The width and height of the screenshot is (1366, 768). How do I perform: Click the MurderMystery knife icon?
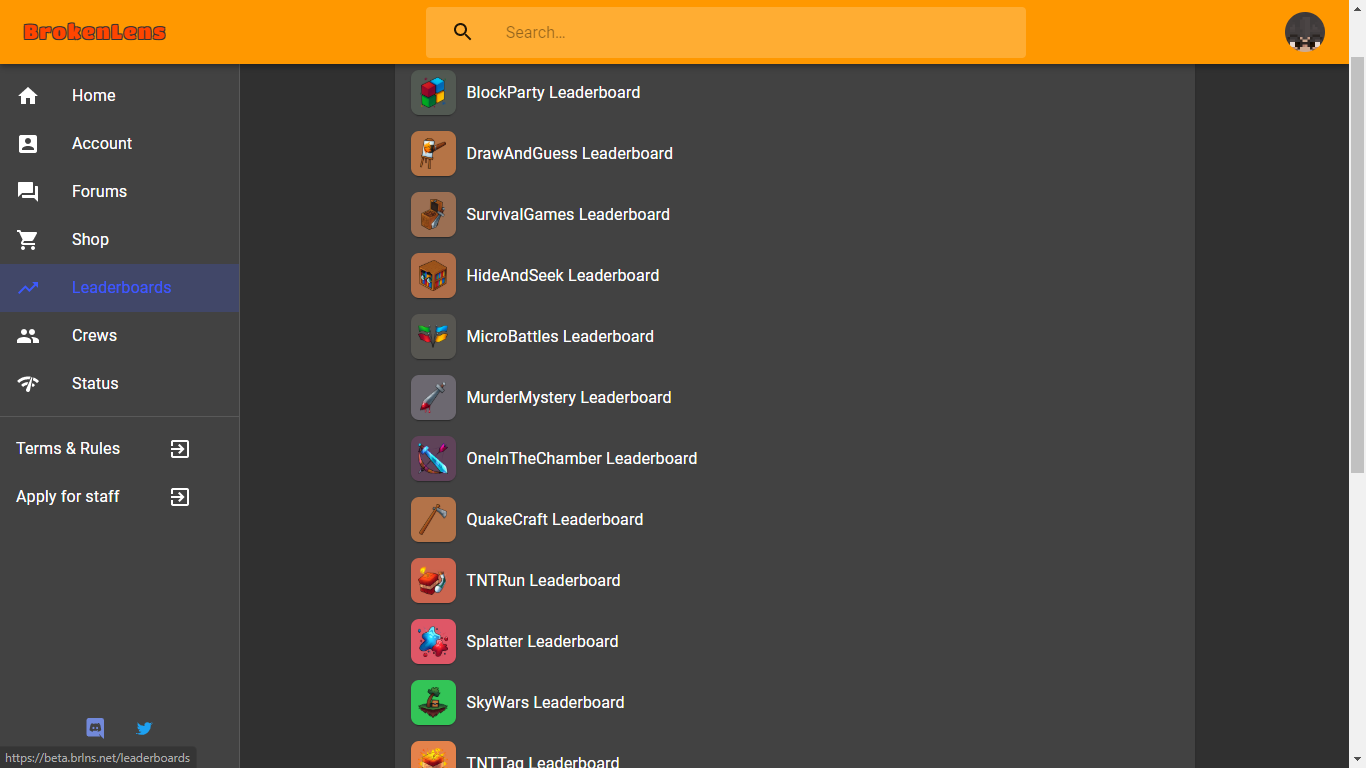point(433,397)
